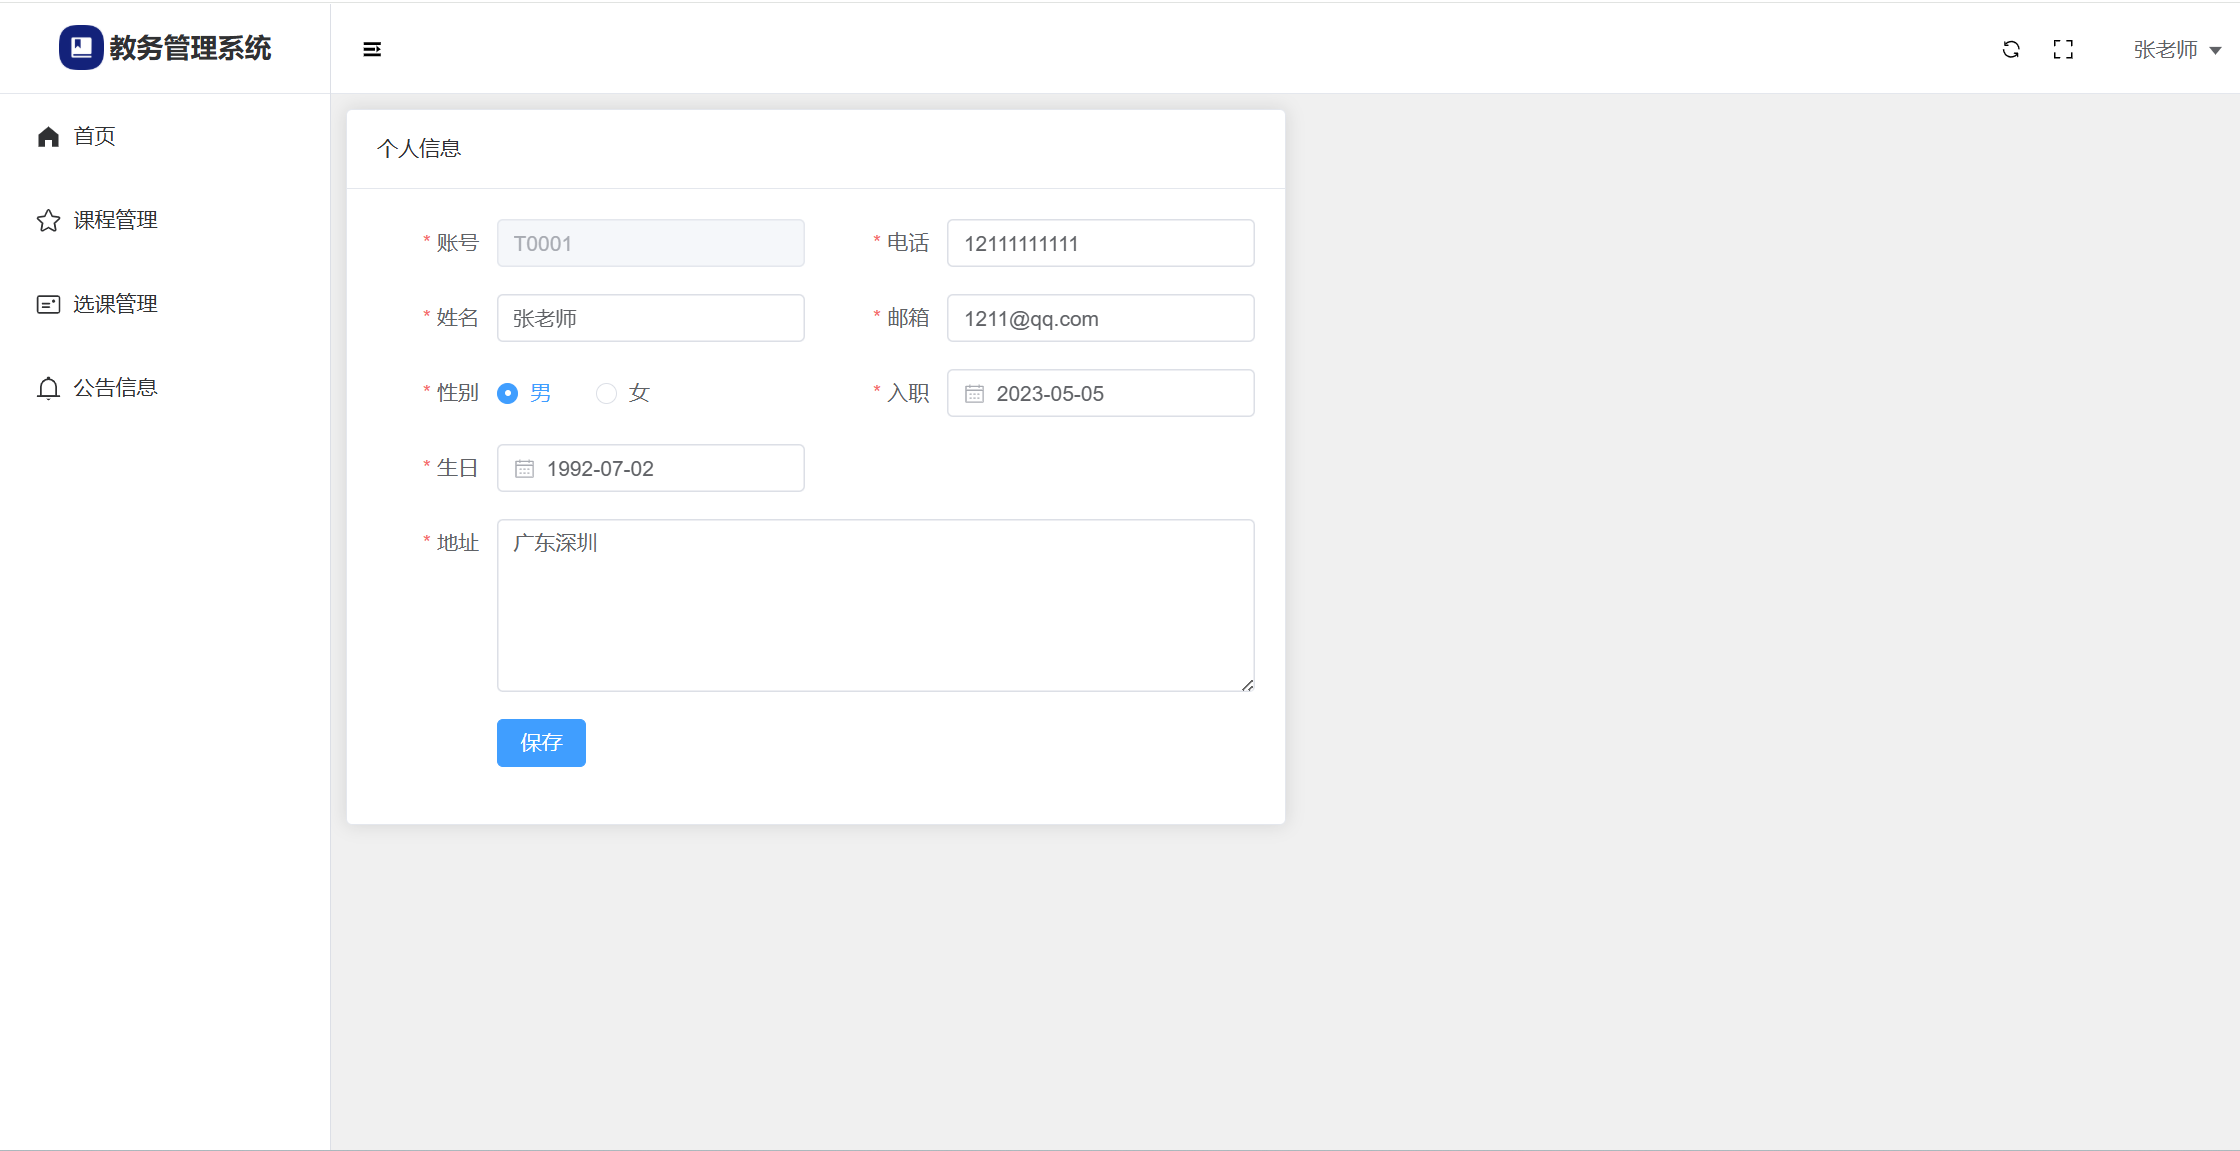
Task: Click the home icon beside 首页
Action: (x=48, y=137)
